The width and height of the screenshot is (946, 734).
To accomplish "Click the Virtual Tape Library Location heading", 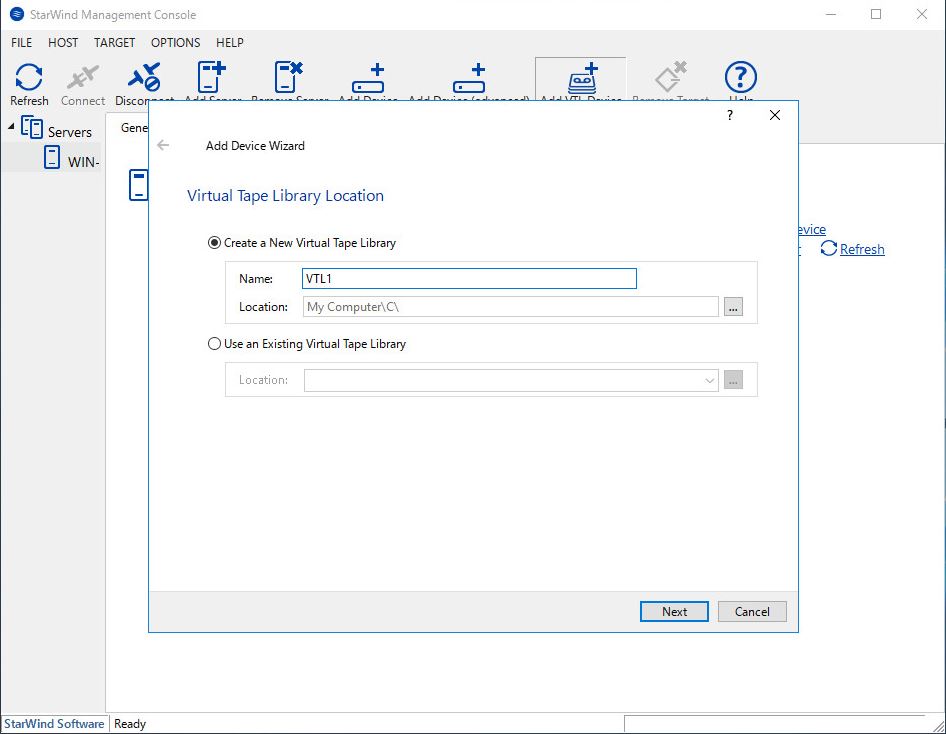I will tap(285, 196).
